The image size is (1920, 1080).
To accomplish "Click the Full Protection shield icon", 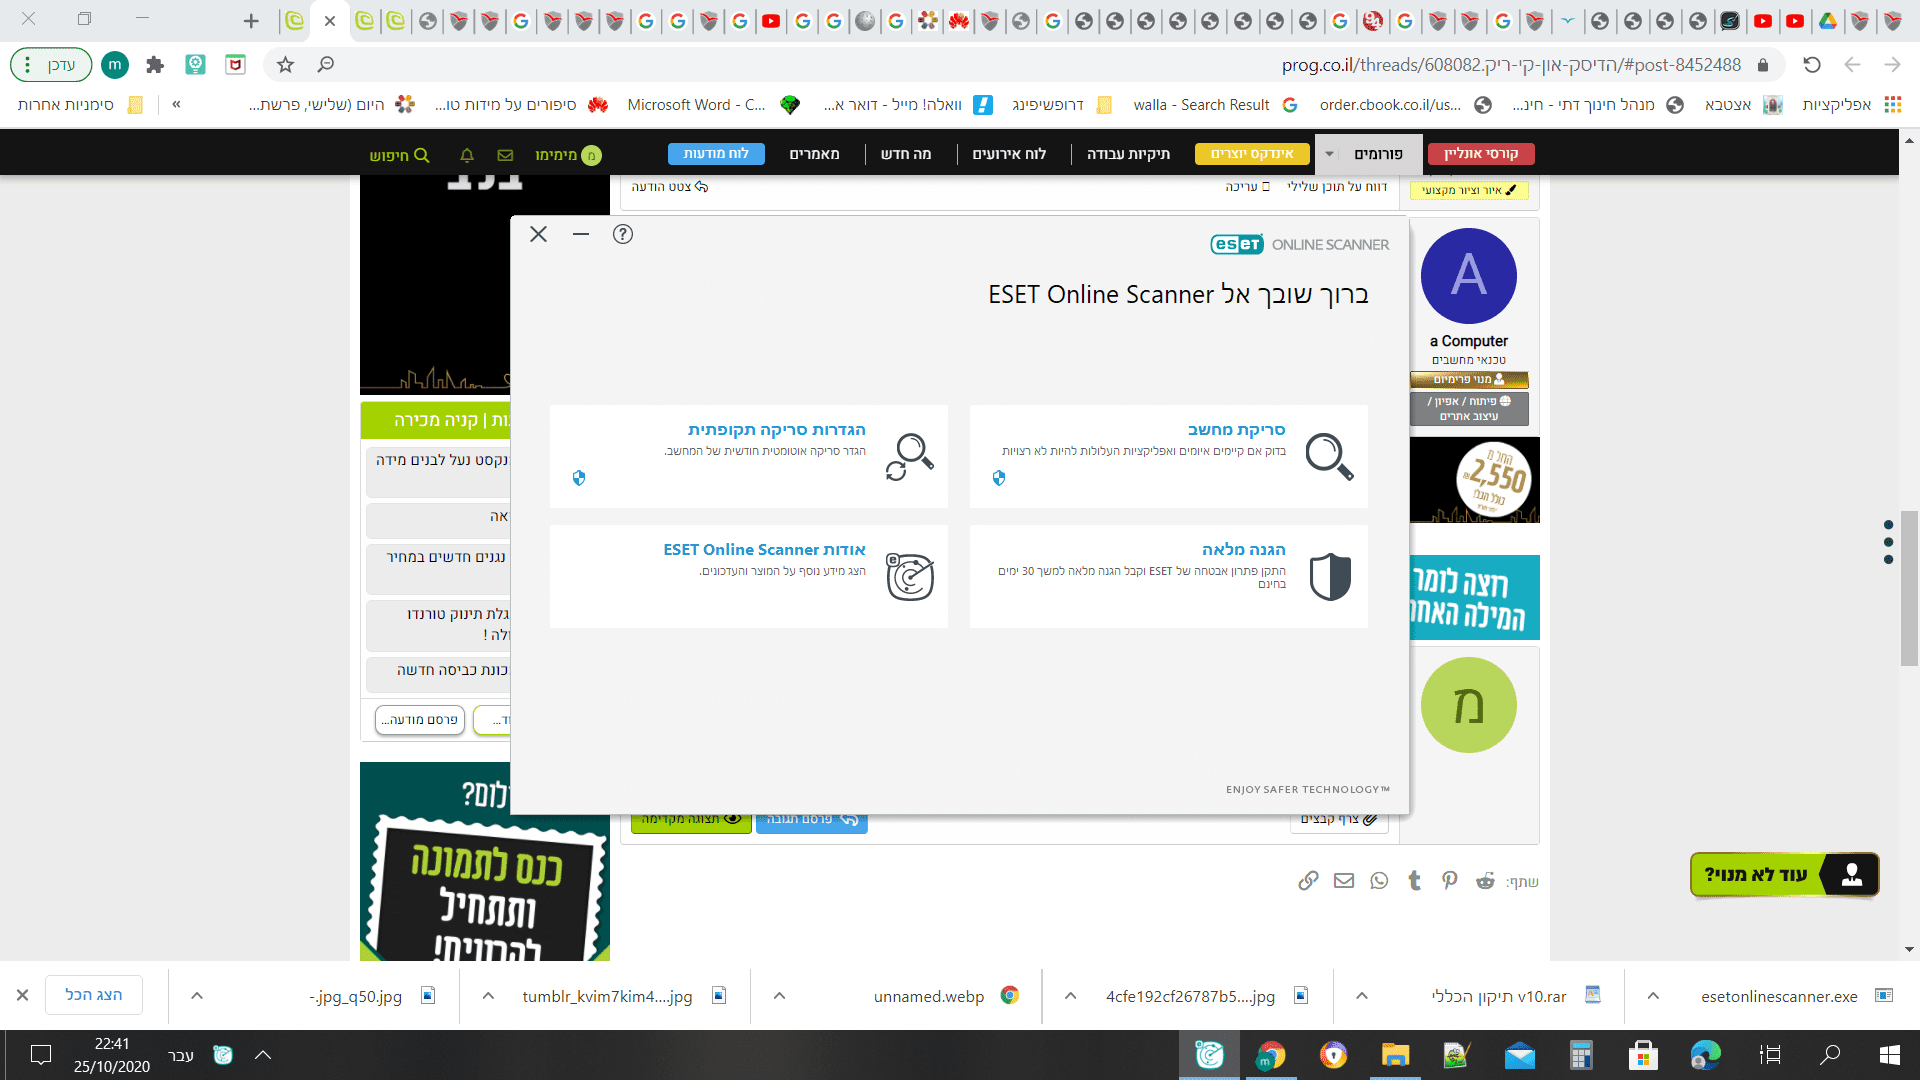I will [x=1330, y=577].
